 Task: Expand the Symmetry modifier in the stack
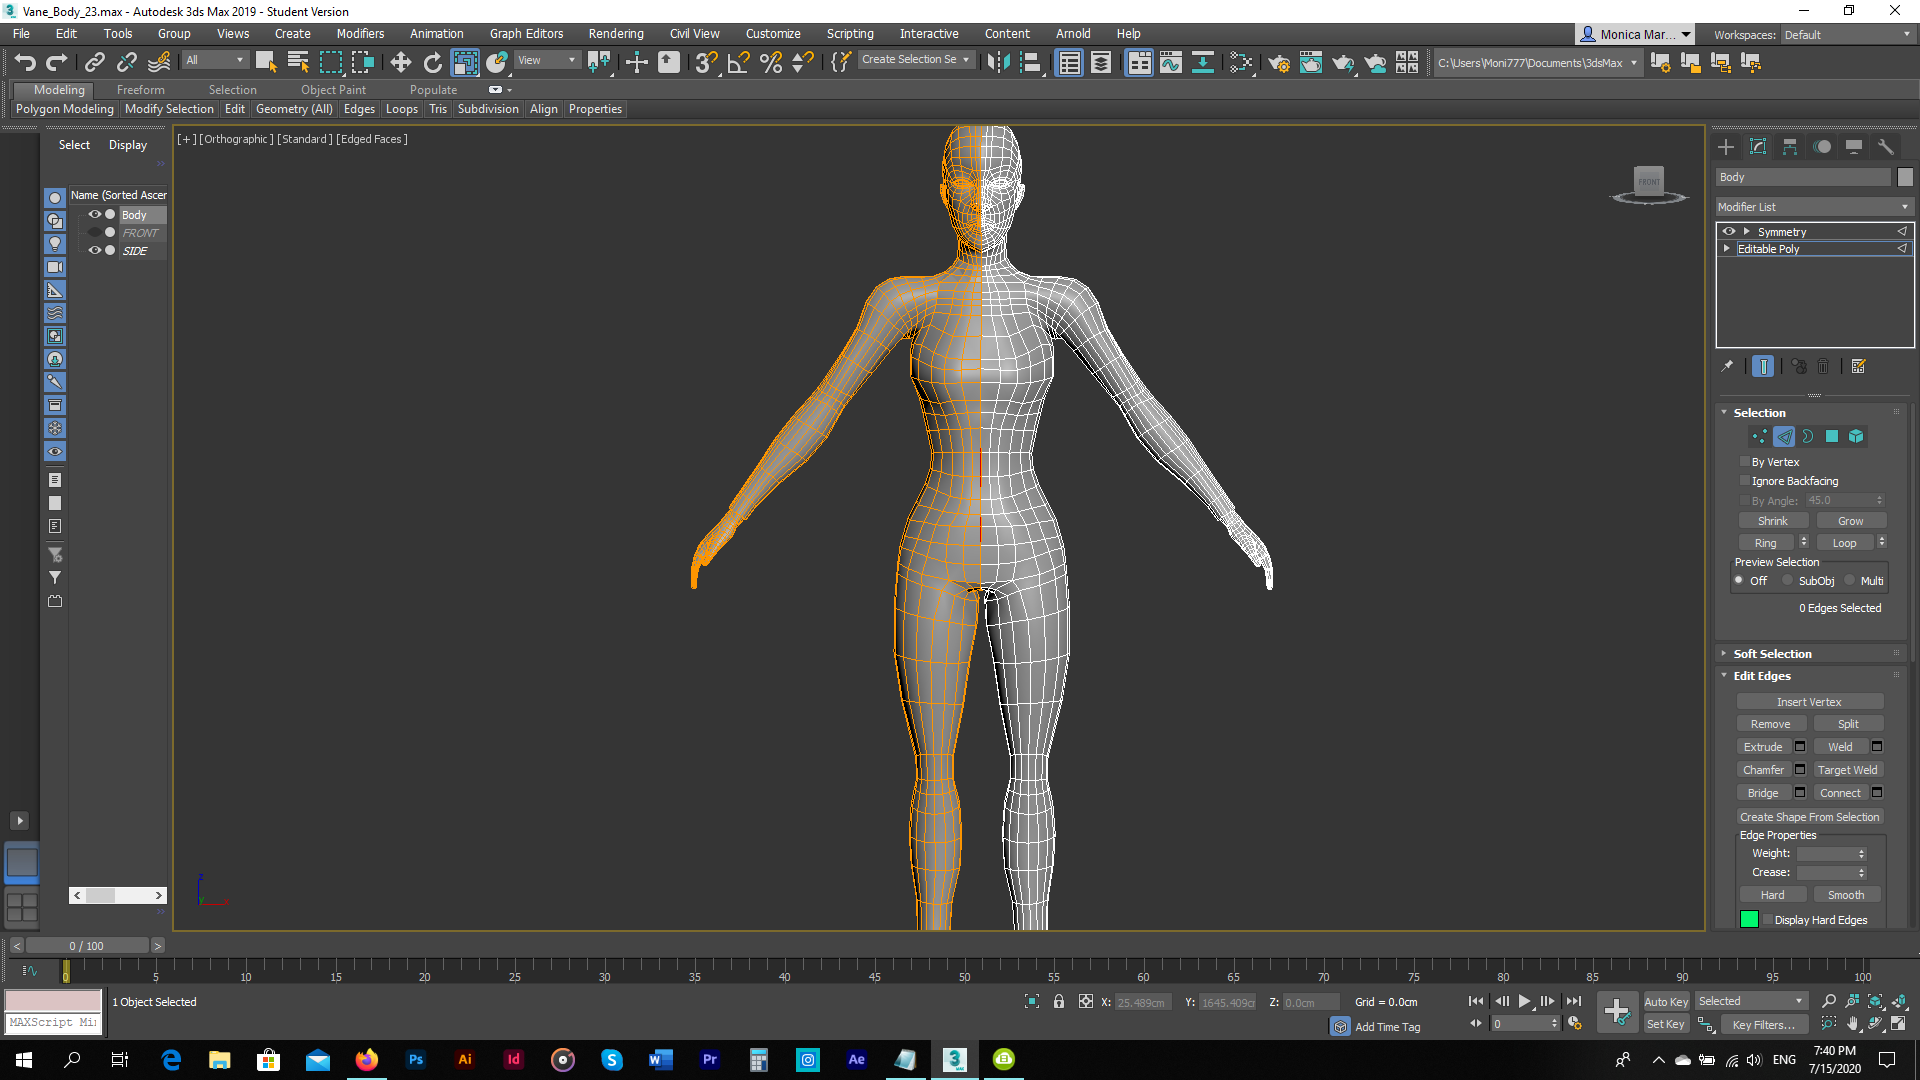tap(1746, 232)
